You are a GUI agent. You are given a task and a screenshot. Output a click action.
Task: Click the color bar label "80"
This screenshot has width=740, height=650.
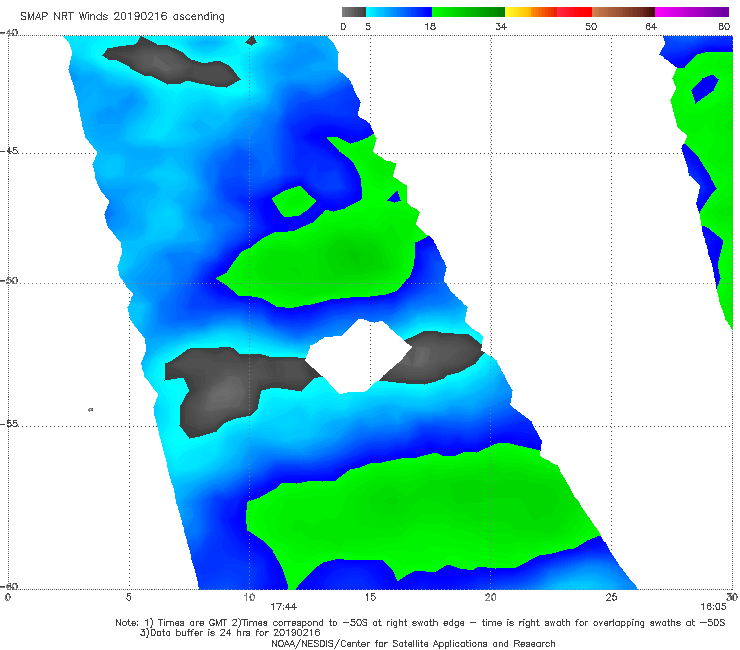click(x=724, y=27)
